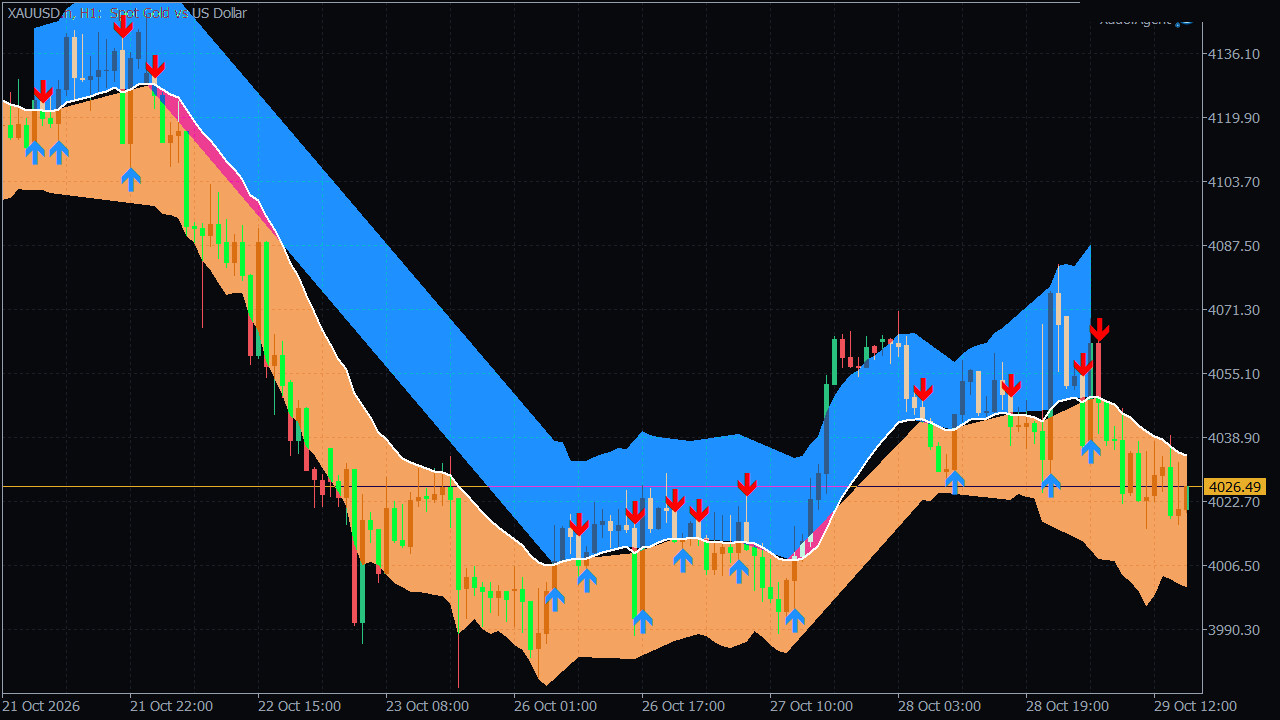The width and height of the screenshot is (1280, 720).
Task: Click the 28 Oct 19:00 time label
Action: 1067,706
